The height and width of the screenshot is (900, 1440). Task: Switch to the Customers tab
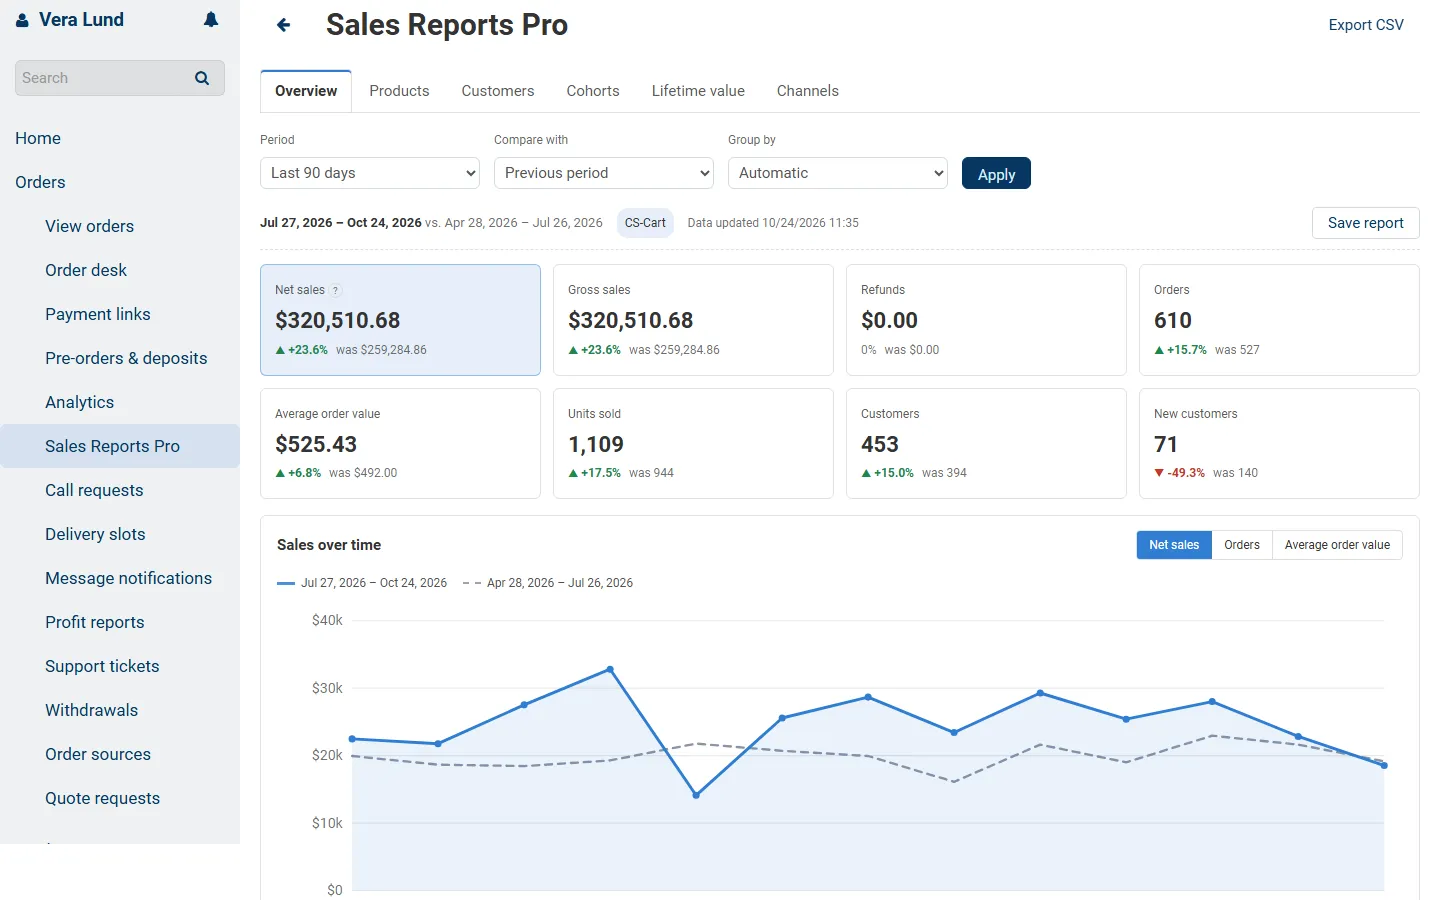[498, 91]
